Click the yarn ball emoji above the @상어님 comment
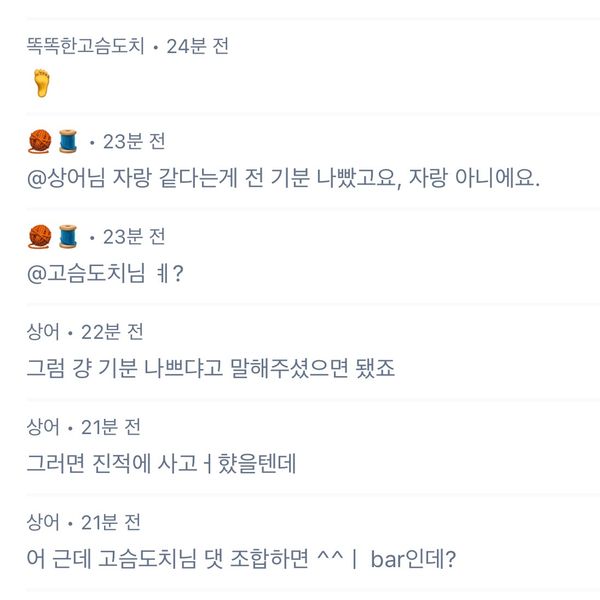The width and height of the screenshot is (600, 600). coord(39,142)
